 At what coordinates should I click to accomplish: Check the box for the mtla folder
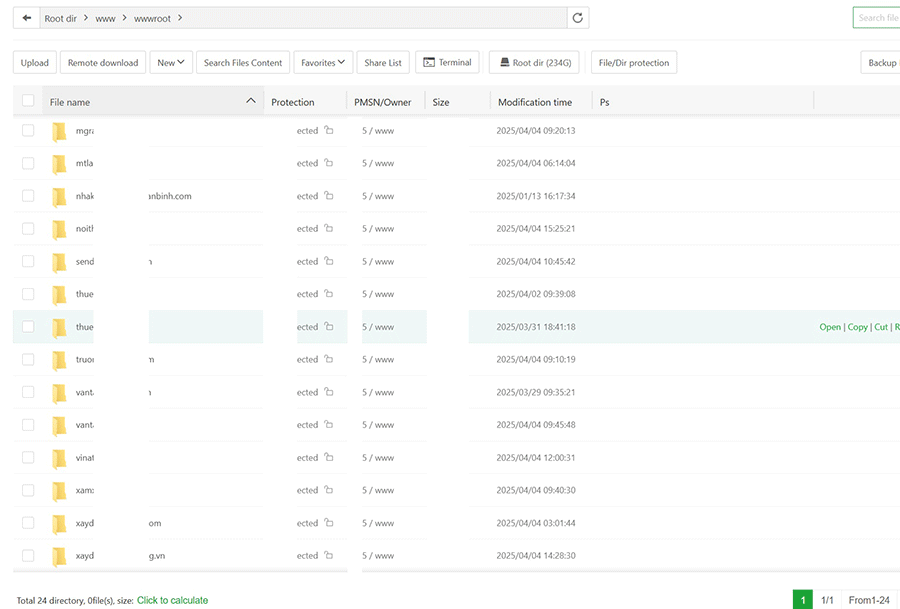(x=28, y=163)
